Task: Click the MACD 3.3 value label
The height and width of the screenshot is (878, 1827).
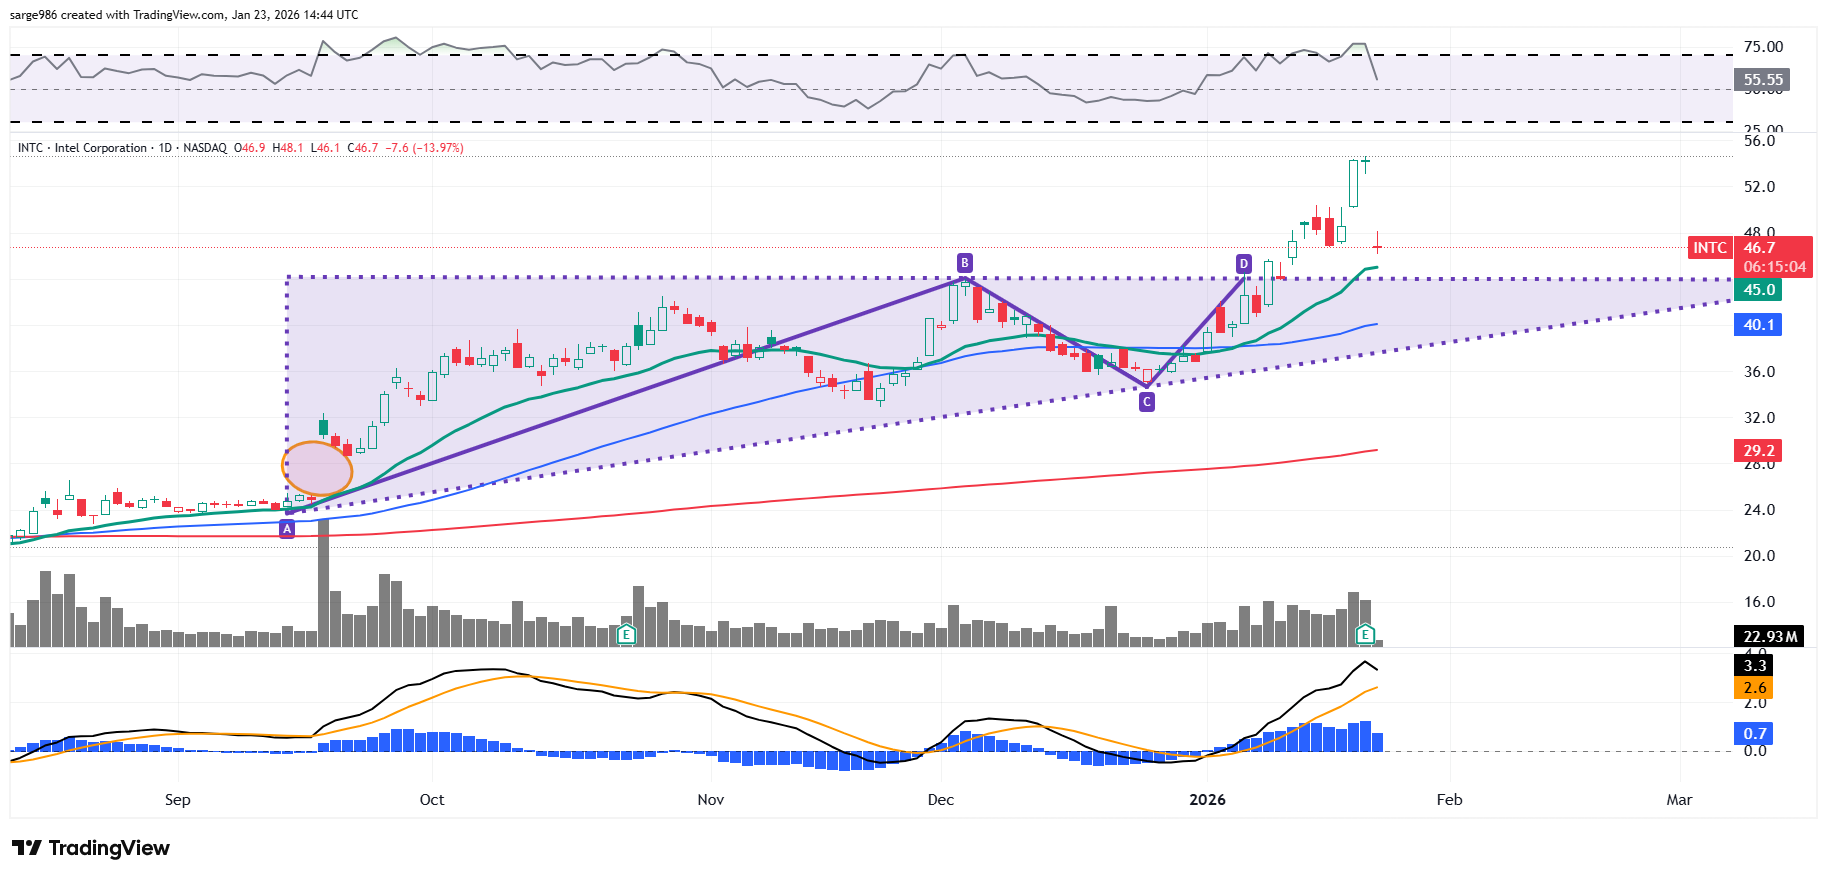Action: (x=1754, y=666)
